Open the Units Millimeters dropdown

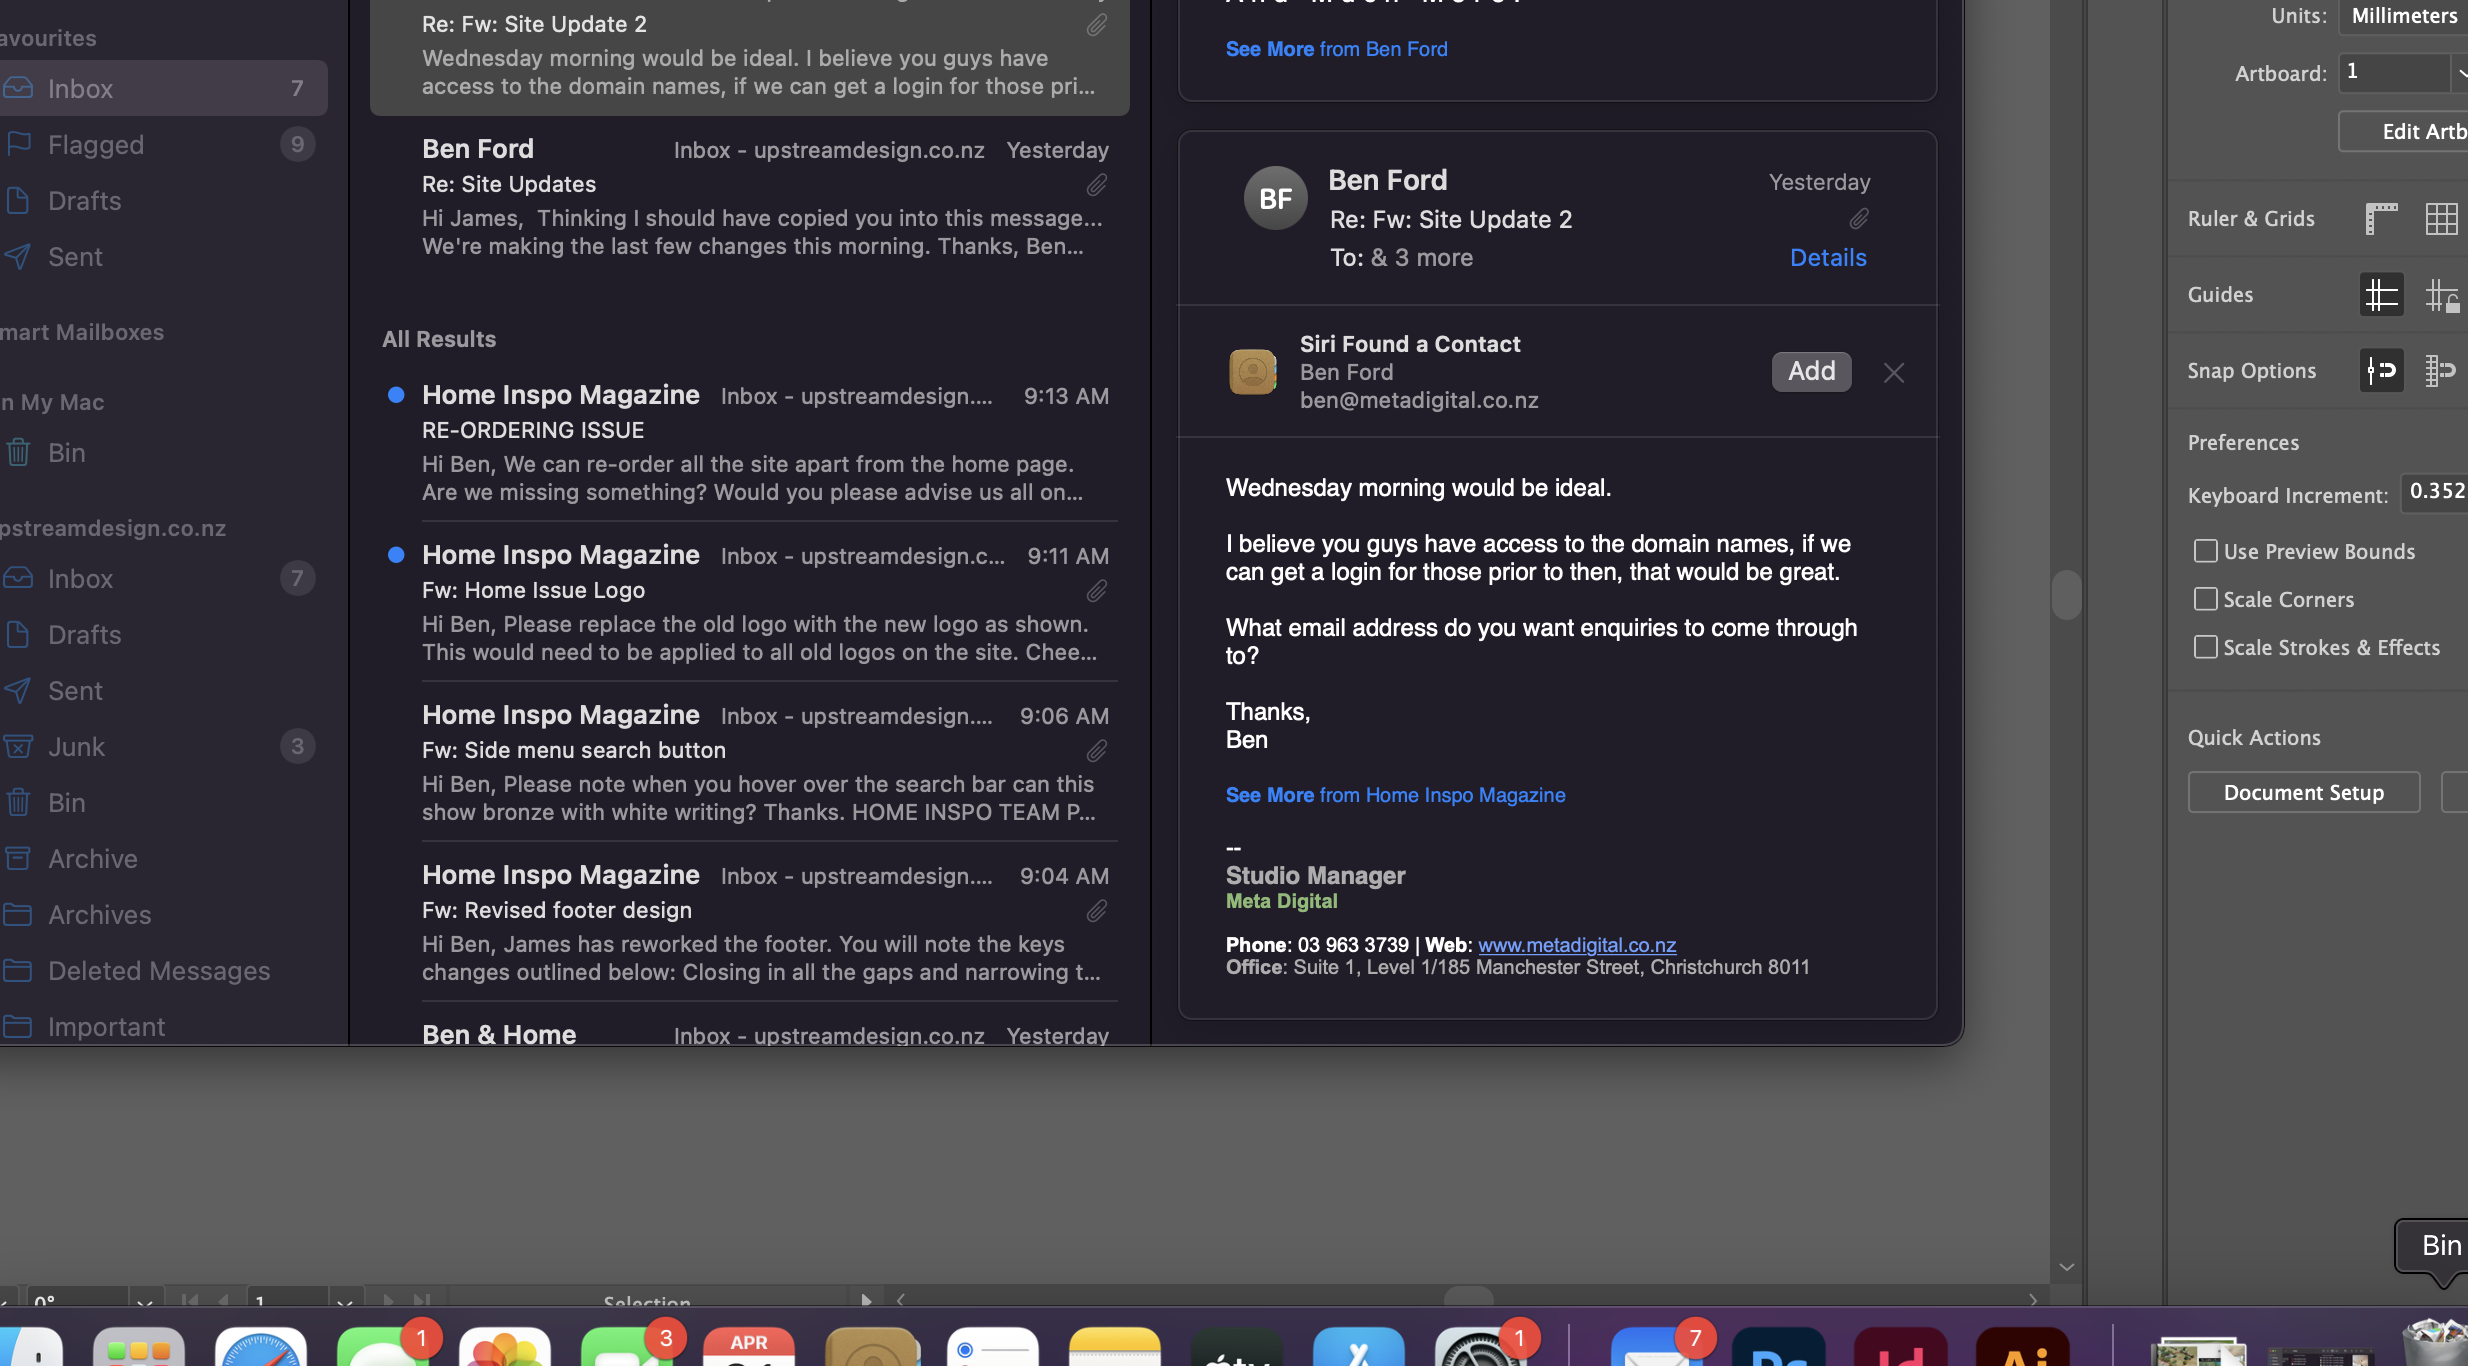point(2403,16)
